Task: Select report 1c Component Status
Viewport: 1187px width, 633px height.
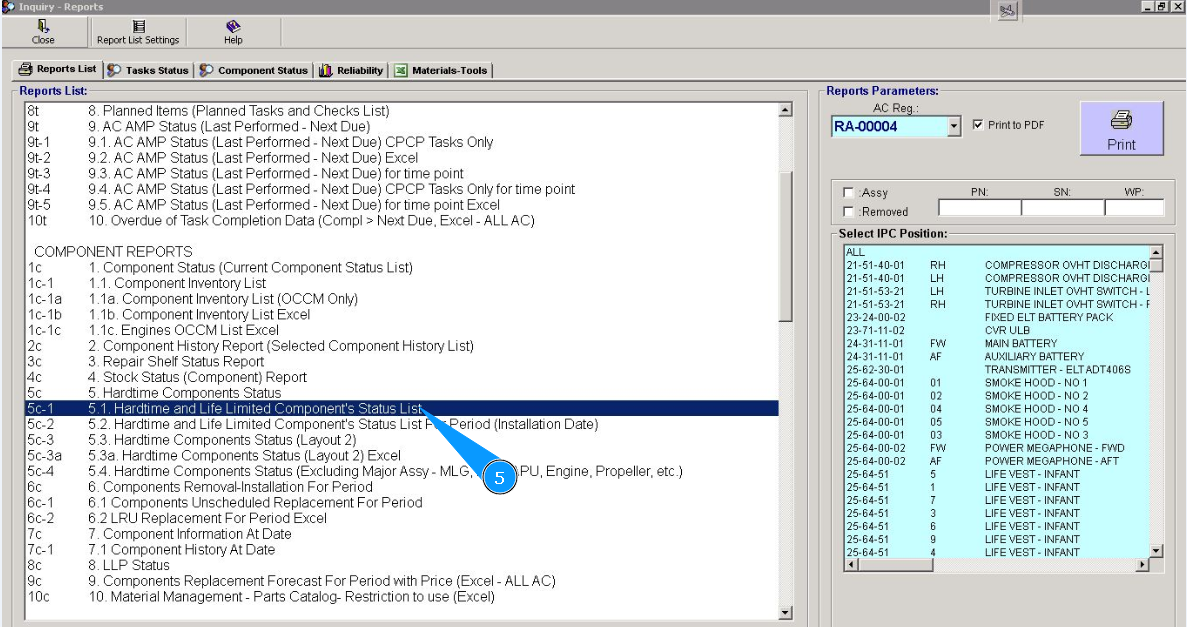Action: (402, 267)
